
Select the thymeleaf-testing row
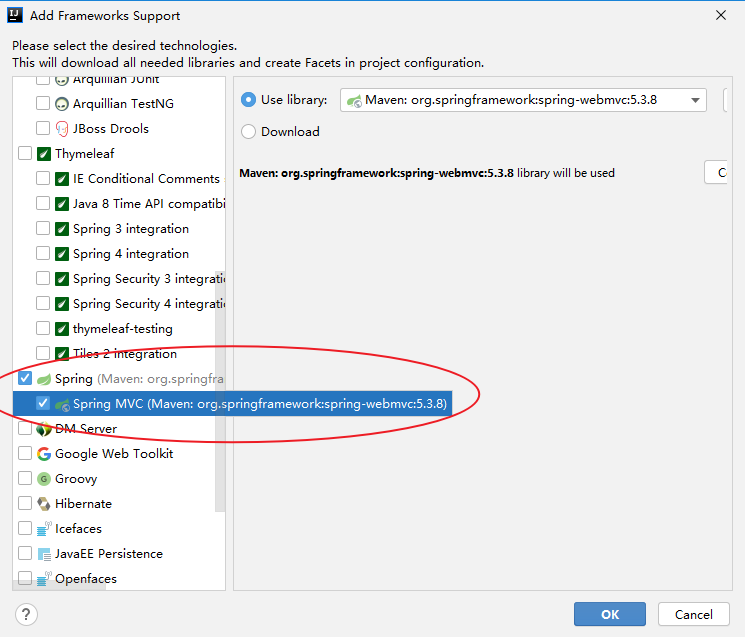[x=119, y=329]
